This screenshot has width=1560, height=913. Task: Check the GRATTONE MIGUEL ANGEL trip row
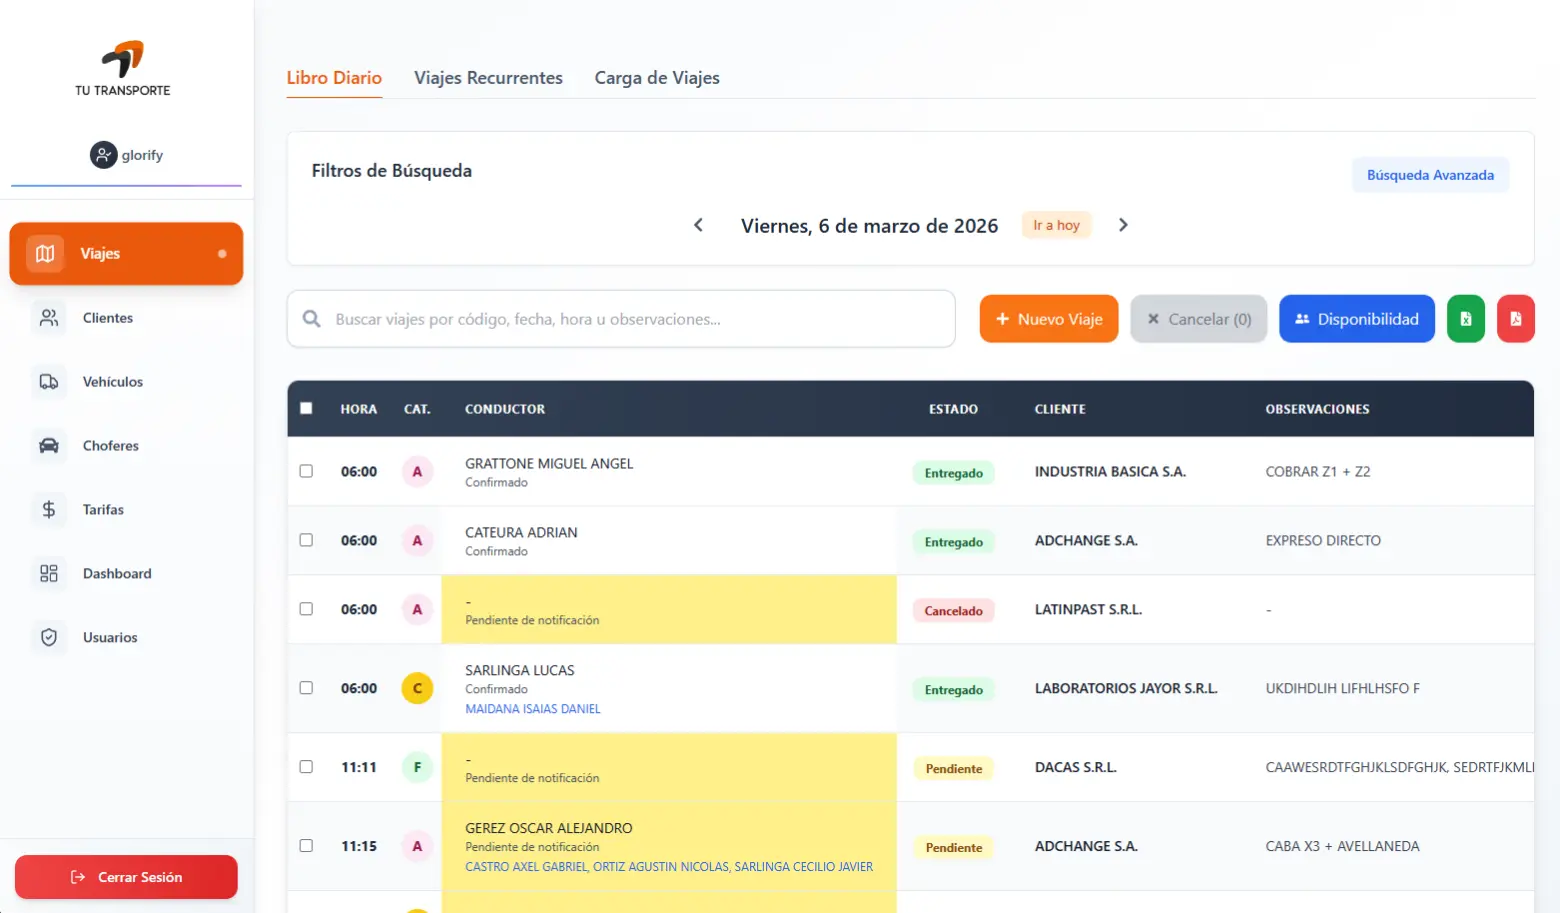click(x=306, y=471)
